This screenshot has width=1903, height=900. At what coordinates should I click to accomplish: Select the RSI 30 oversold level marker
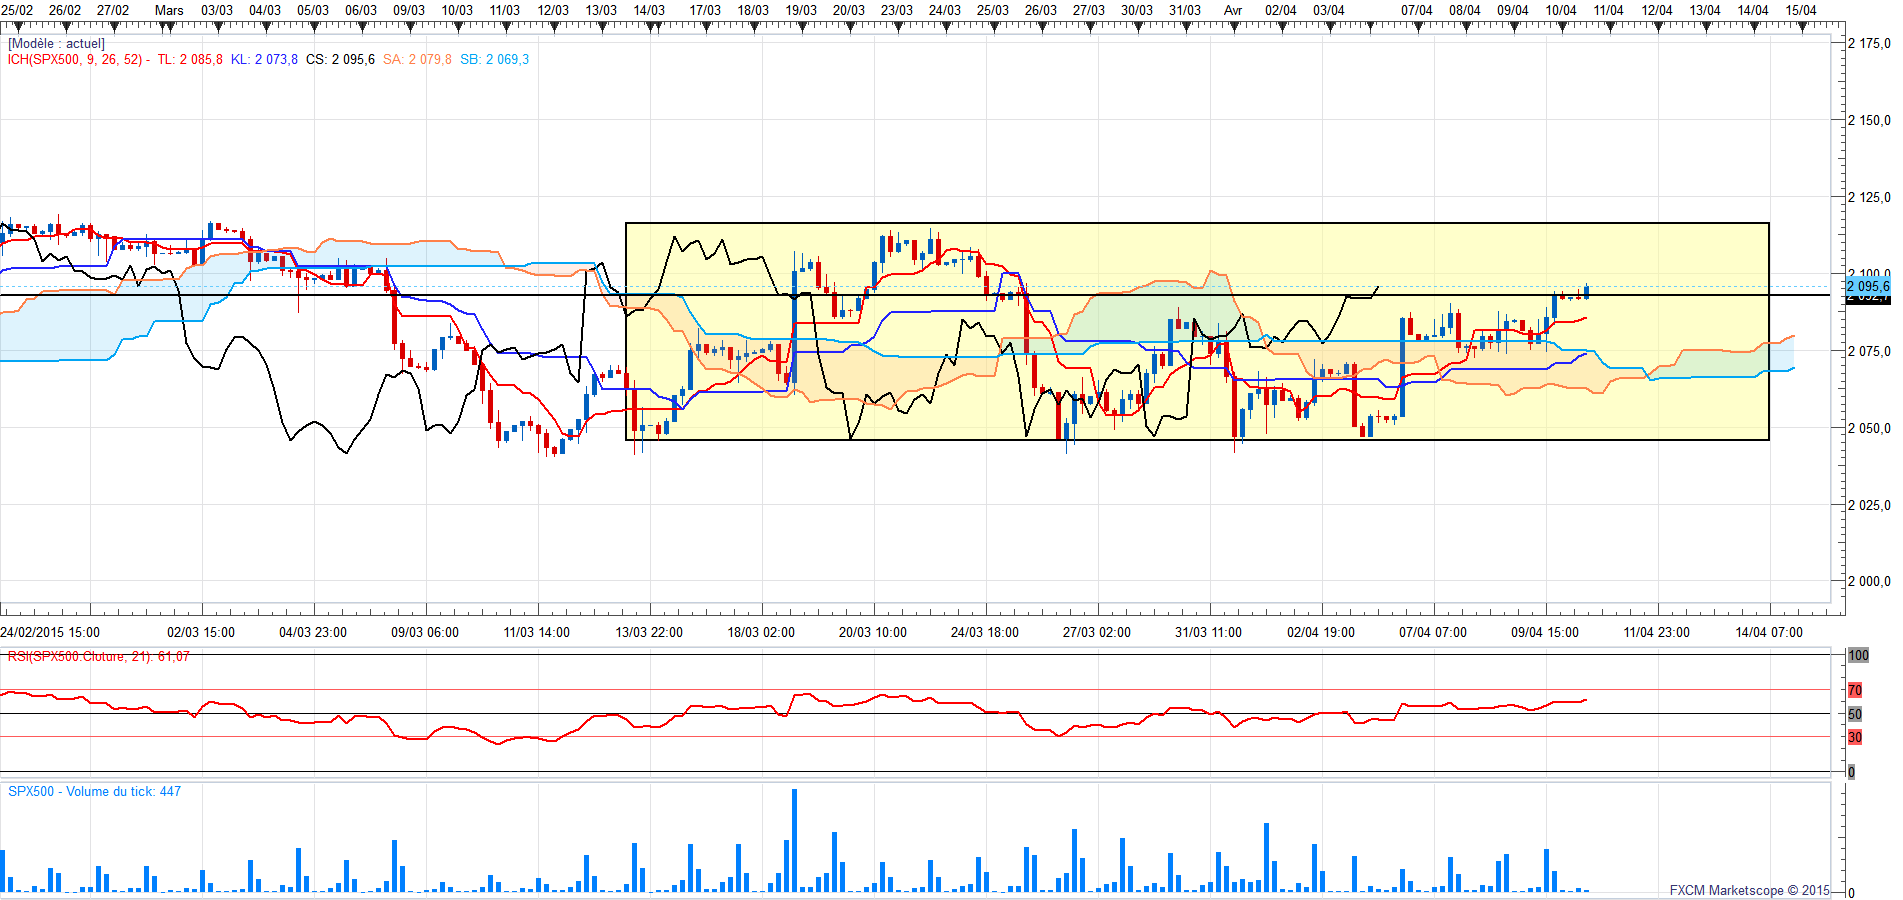coord(1855,737)
